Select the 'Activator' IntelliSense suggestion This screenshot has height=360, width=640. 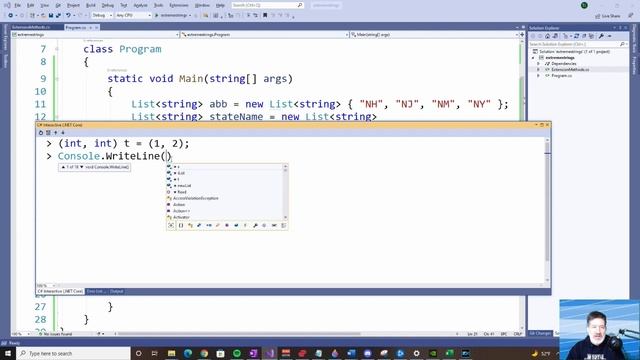(x=181, y=217)
